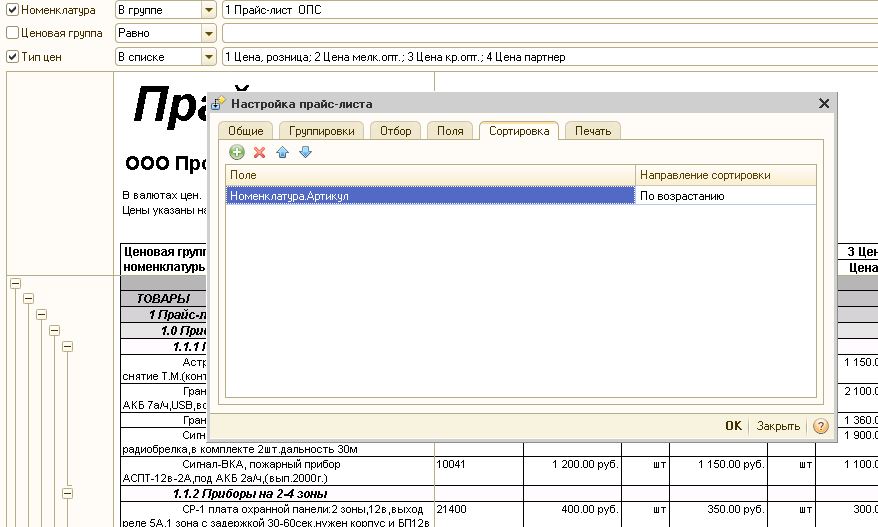The height and width of the screenshot is (527, 878).
Task: Close the Настройка прайс-листа dialog
Action: tap(824, 103)
